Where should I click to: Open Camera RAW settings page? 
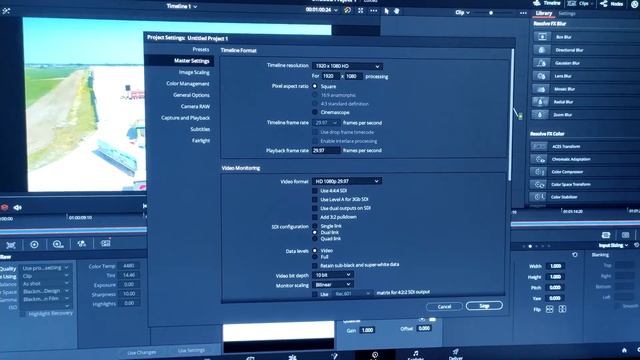tap(195, 107)
